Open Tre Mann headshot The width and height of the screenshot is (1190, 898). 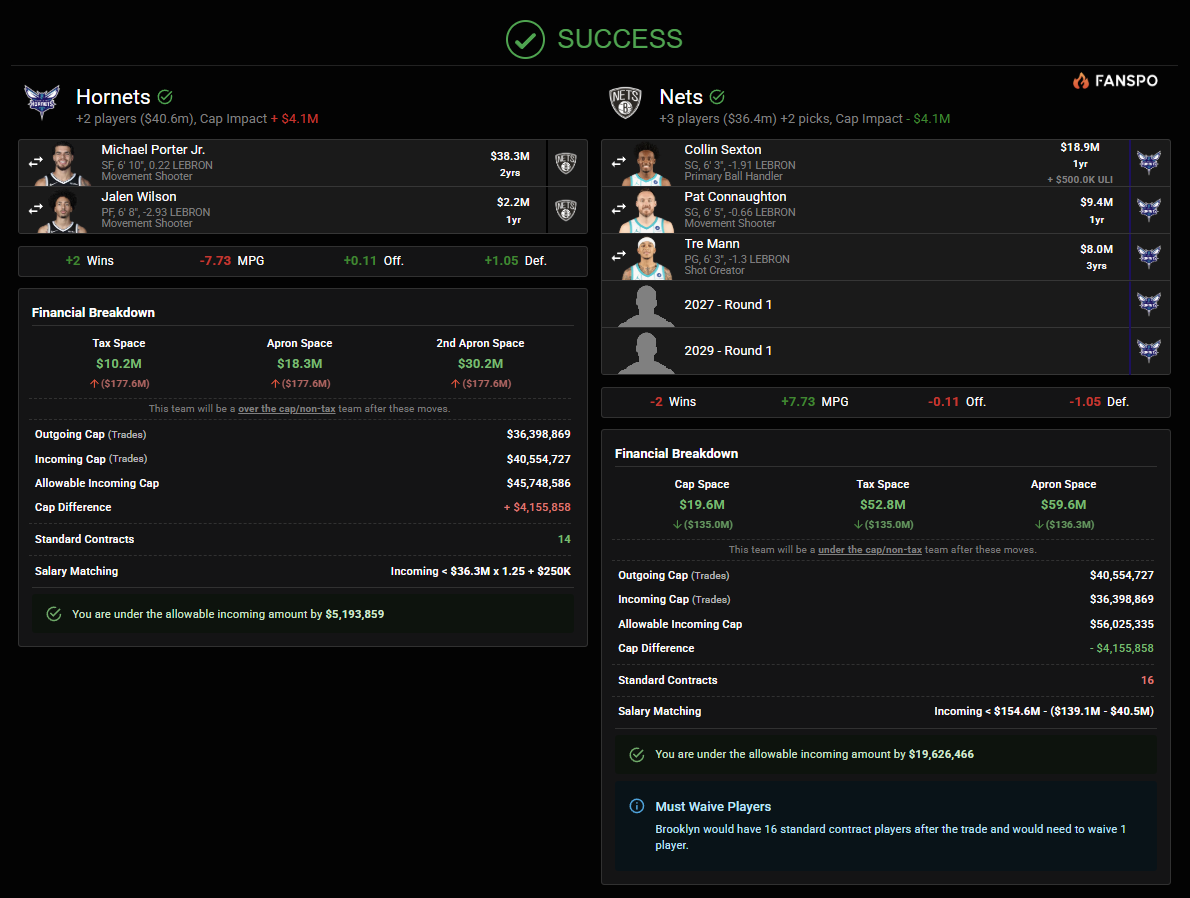646,258
